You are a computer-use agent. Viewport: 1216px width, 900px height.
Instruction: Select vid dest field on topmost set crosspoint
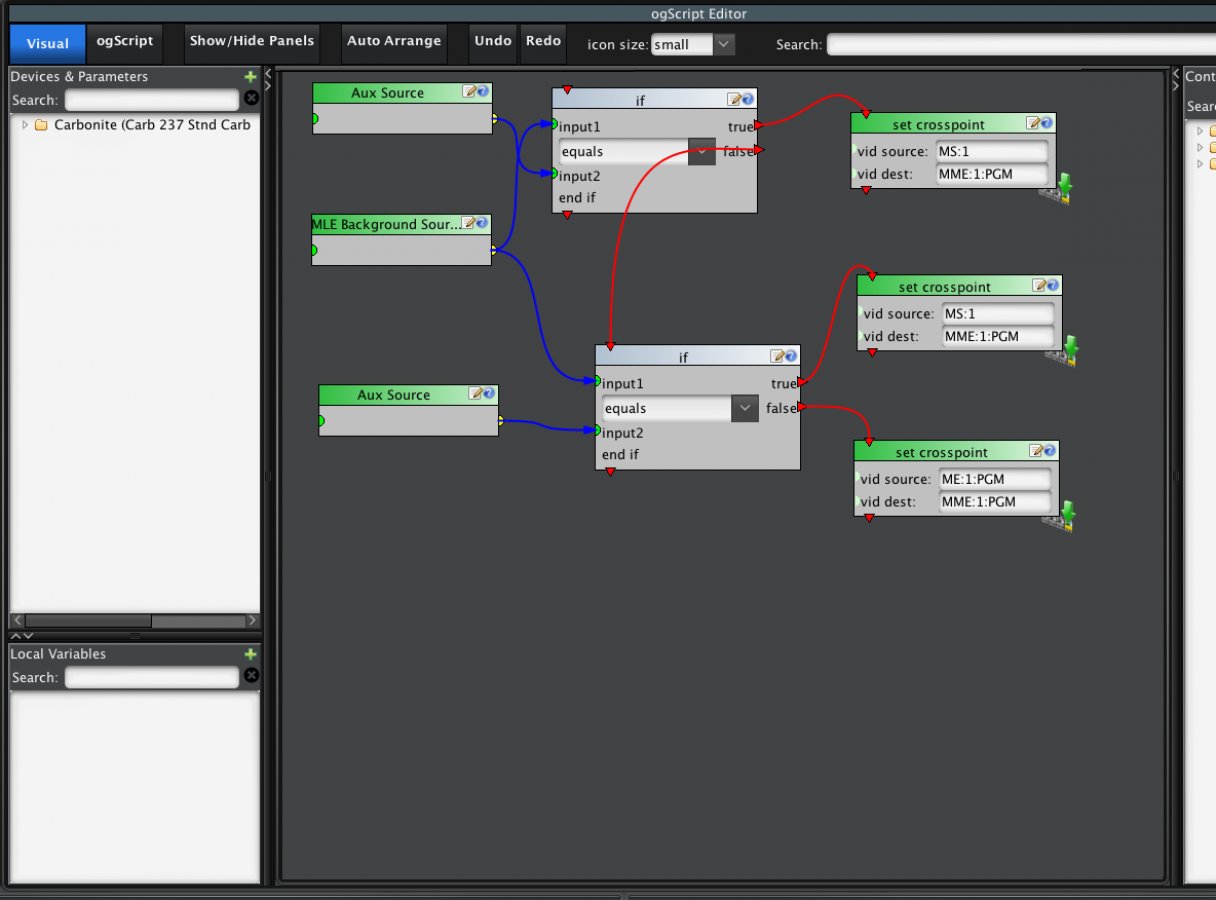click(992, 174)
